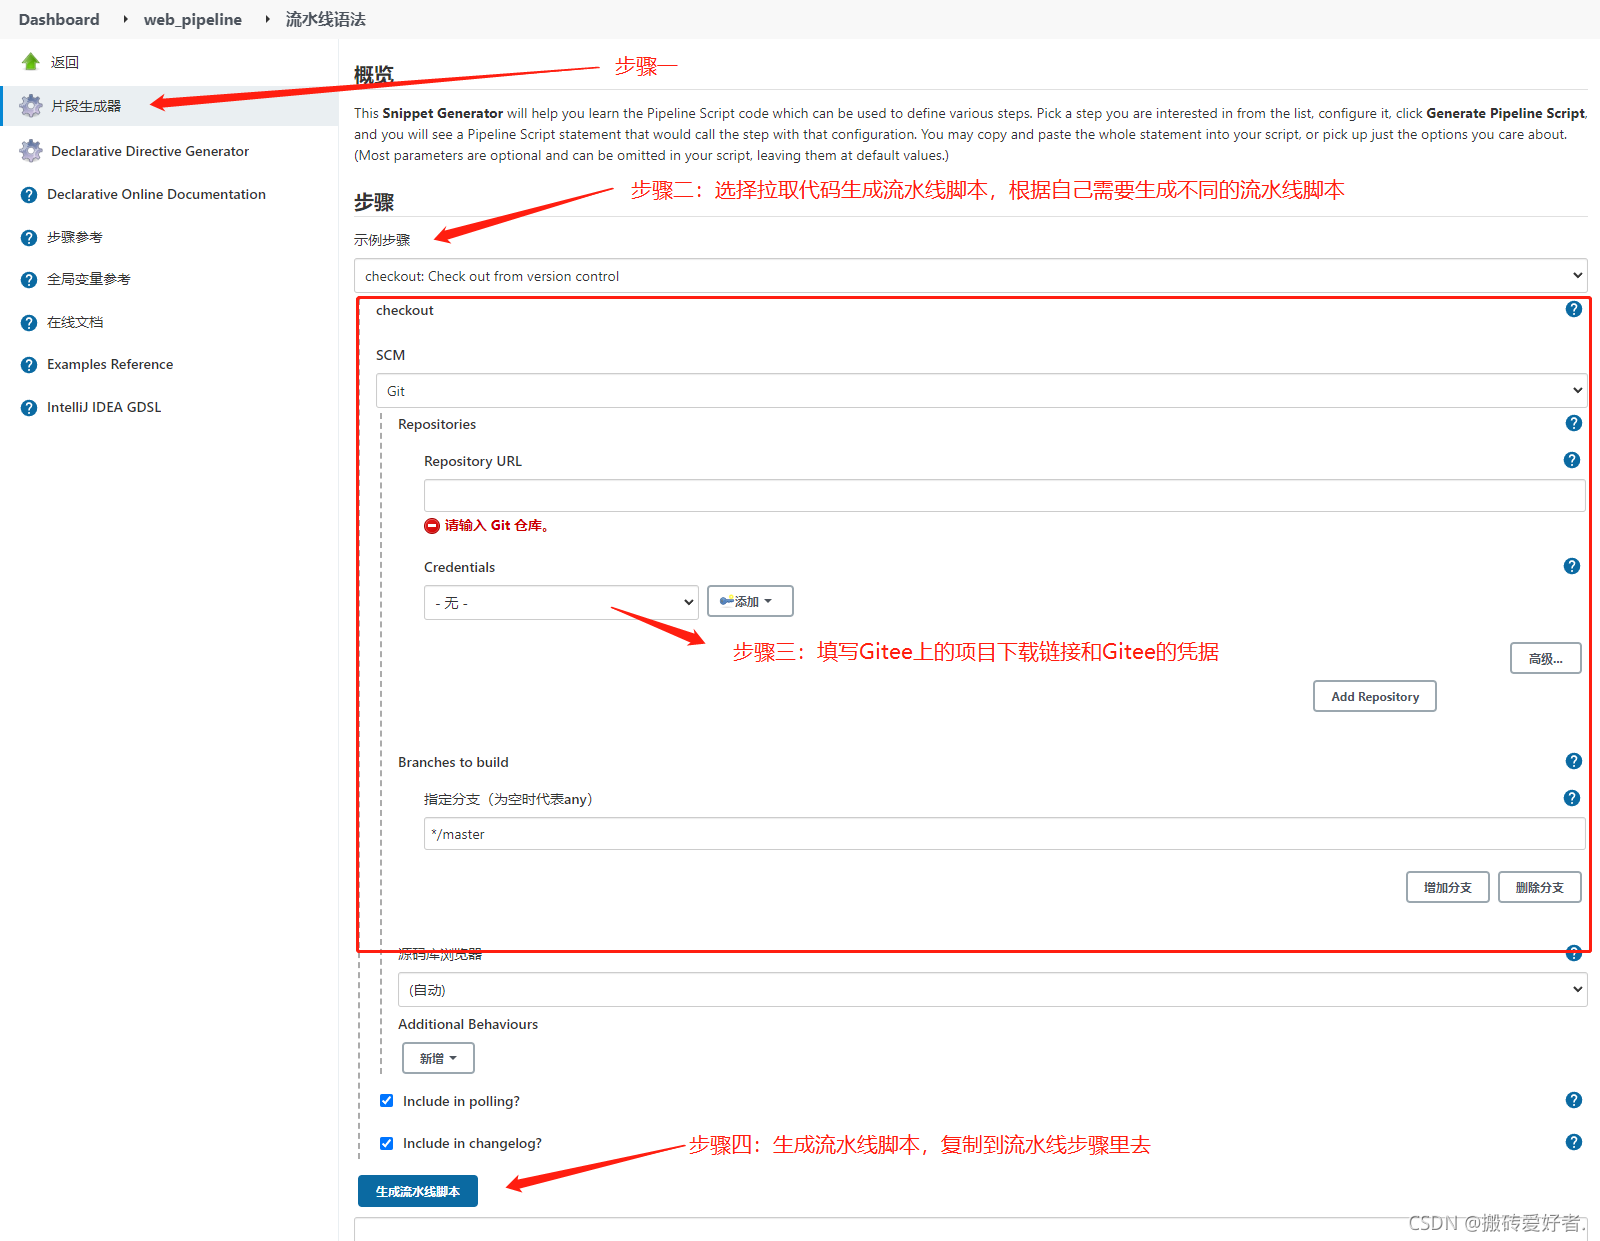
Task: Open 全局变量参考 sidebar item
Action: (89, 280)
